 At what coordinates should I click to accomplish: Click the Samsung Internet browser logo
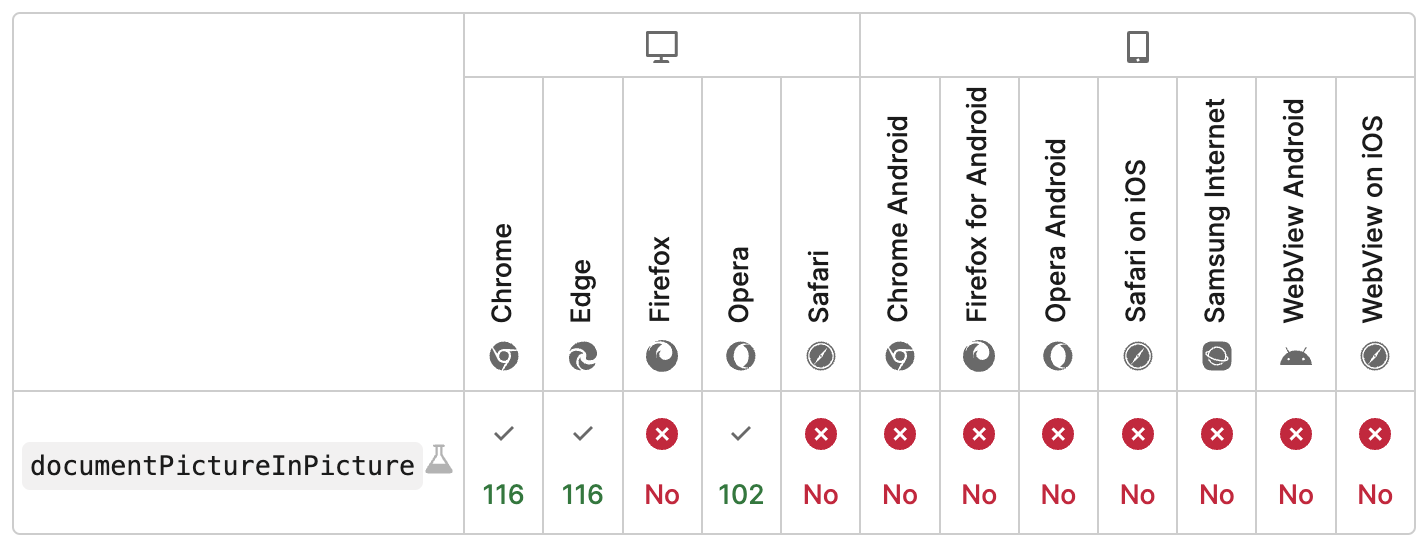[x=1217, y=356]
